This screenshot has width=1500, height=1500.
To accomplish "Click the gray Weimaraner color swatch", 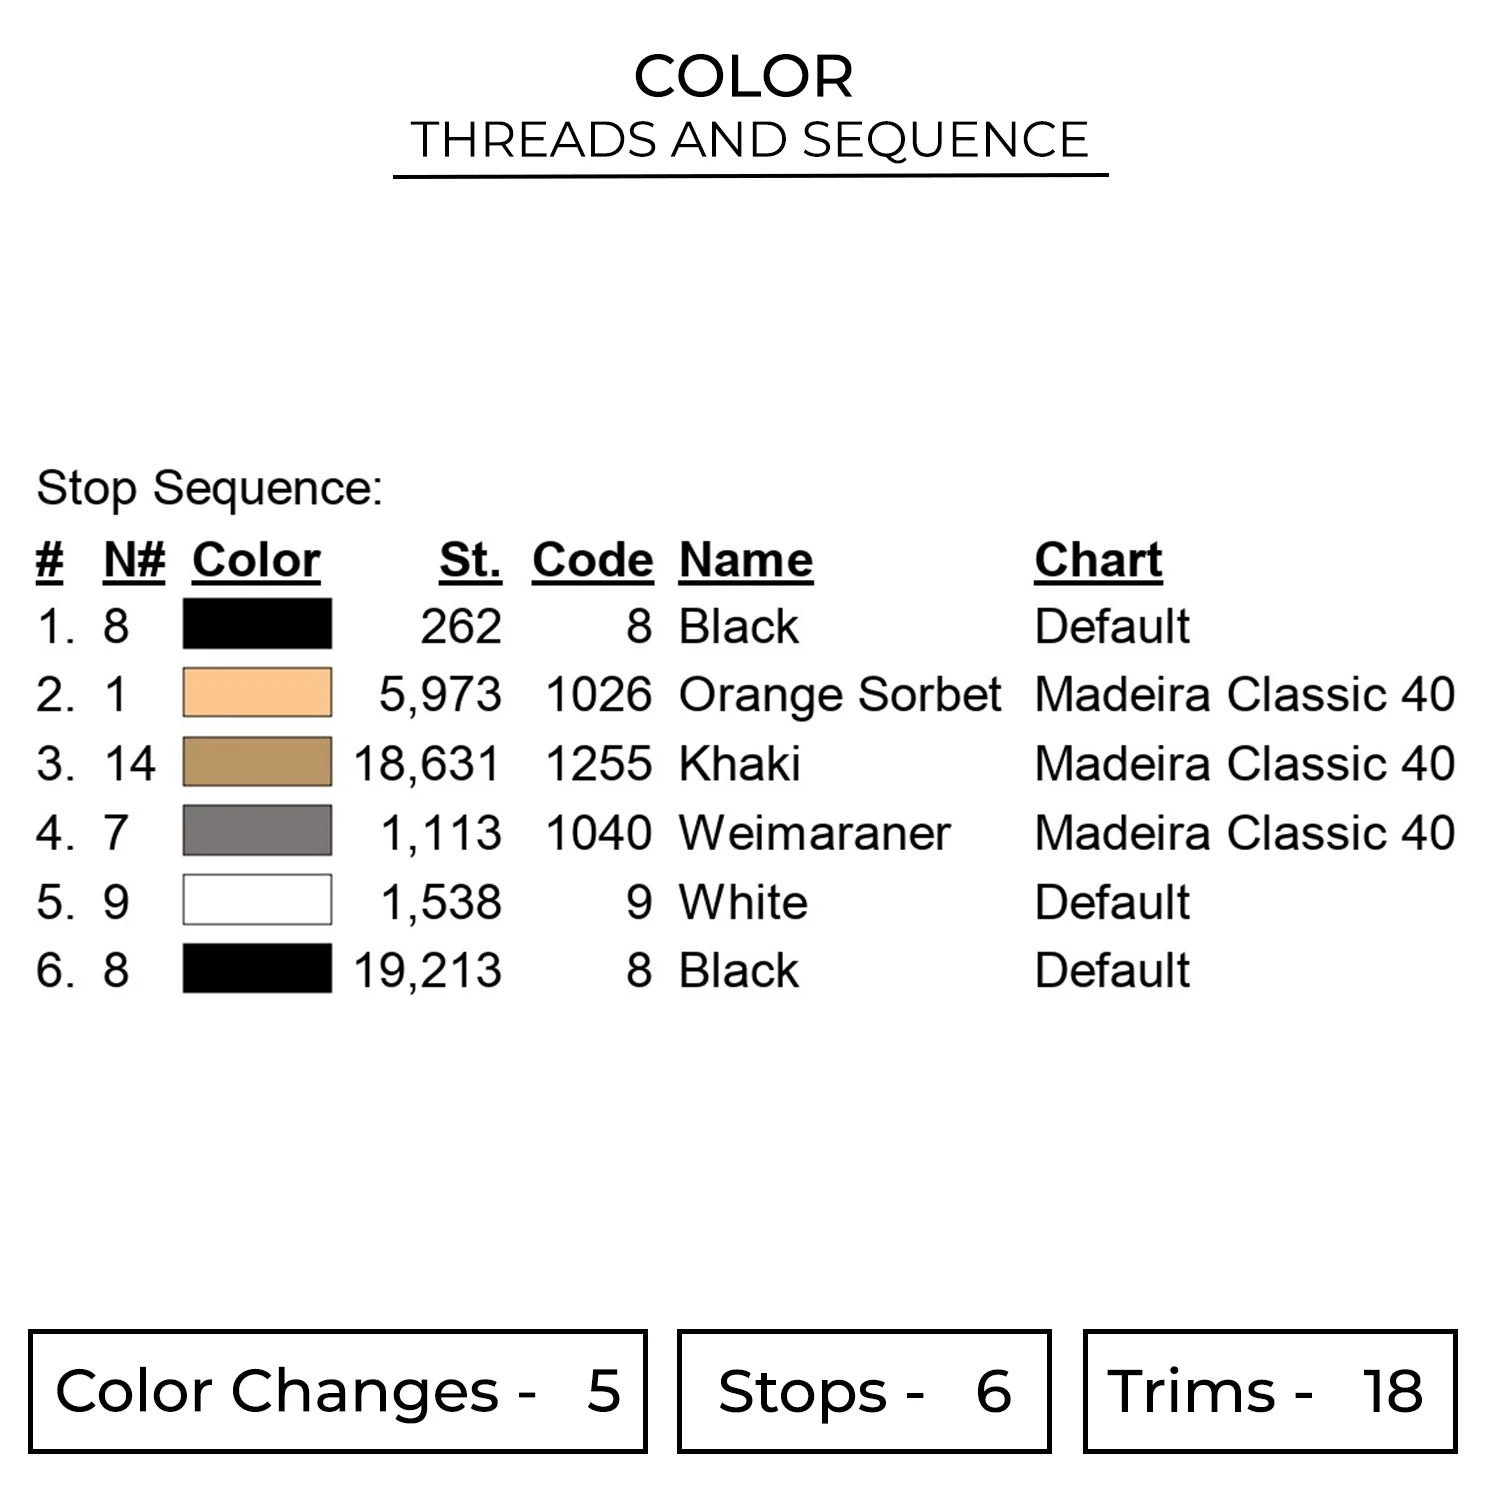I will [257, 831].
